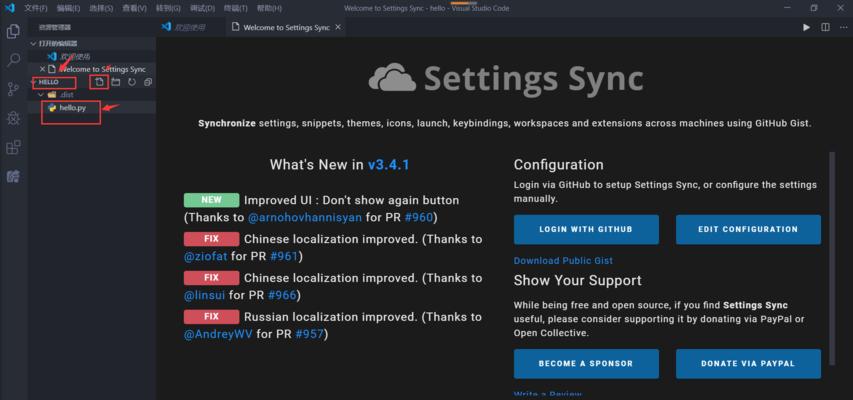Open the 查看(V) menu

(134, 9)
